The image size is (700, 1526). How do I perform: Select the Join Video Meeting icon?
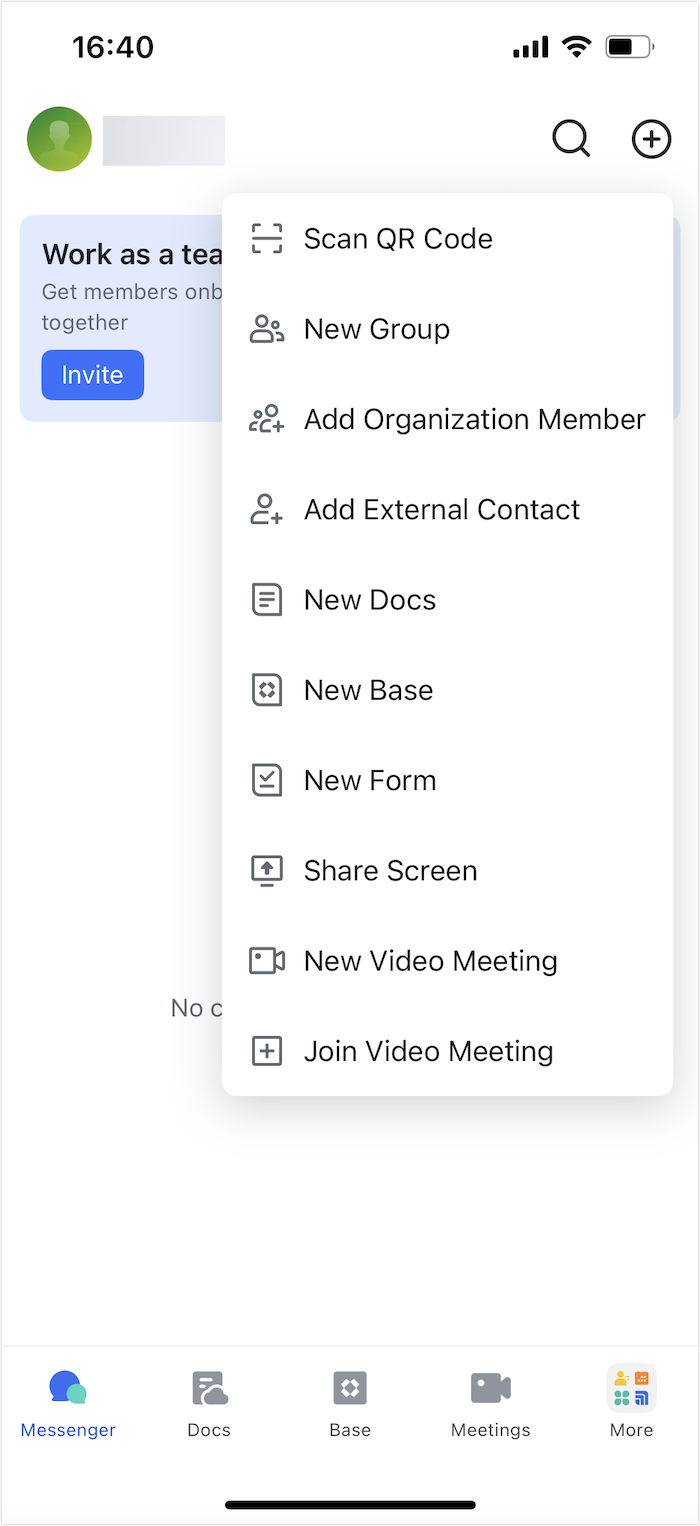point(266,1051)
